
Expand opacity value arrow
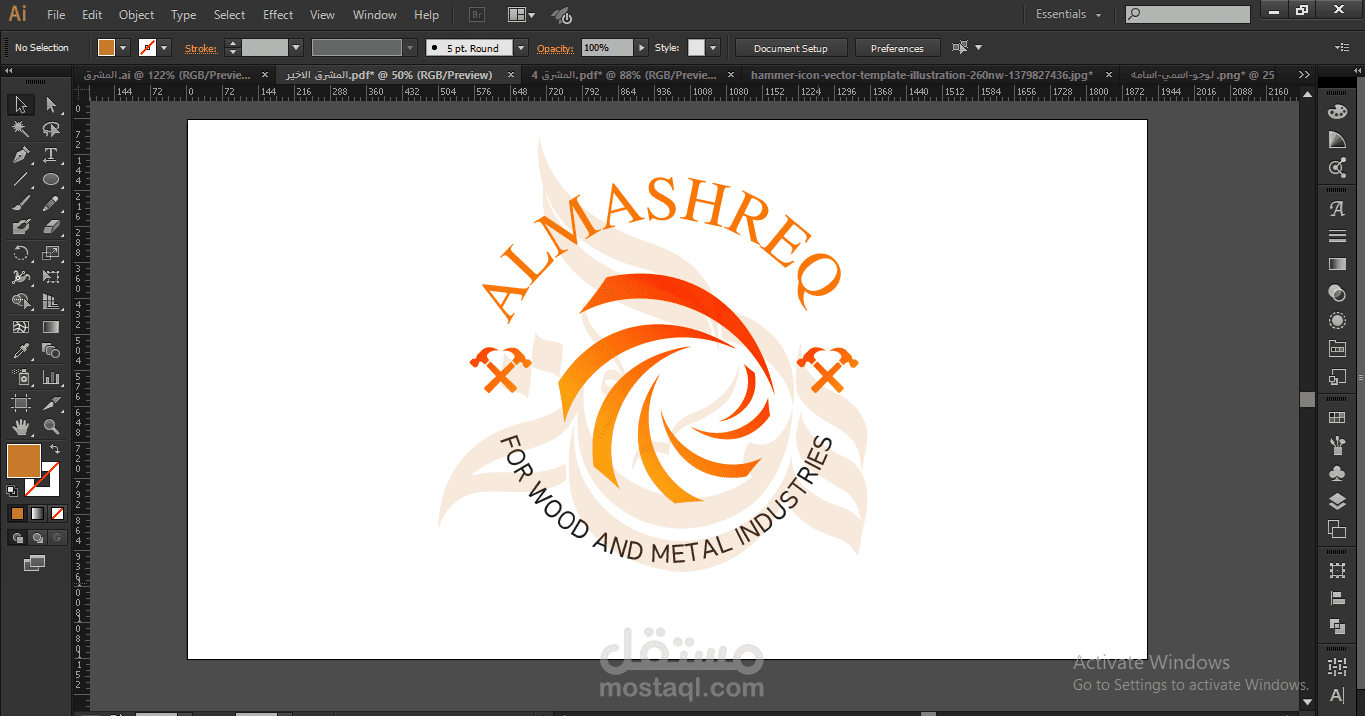click(x=640, y=48)
